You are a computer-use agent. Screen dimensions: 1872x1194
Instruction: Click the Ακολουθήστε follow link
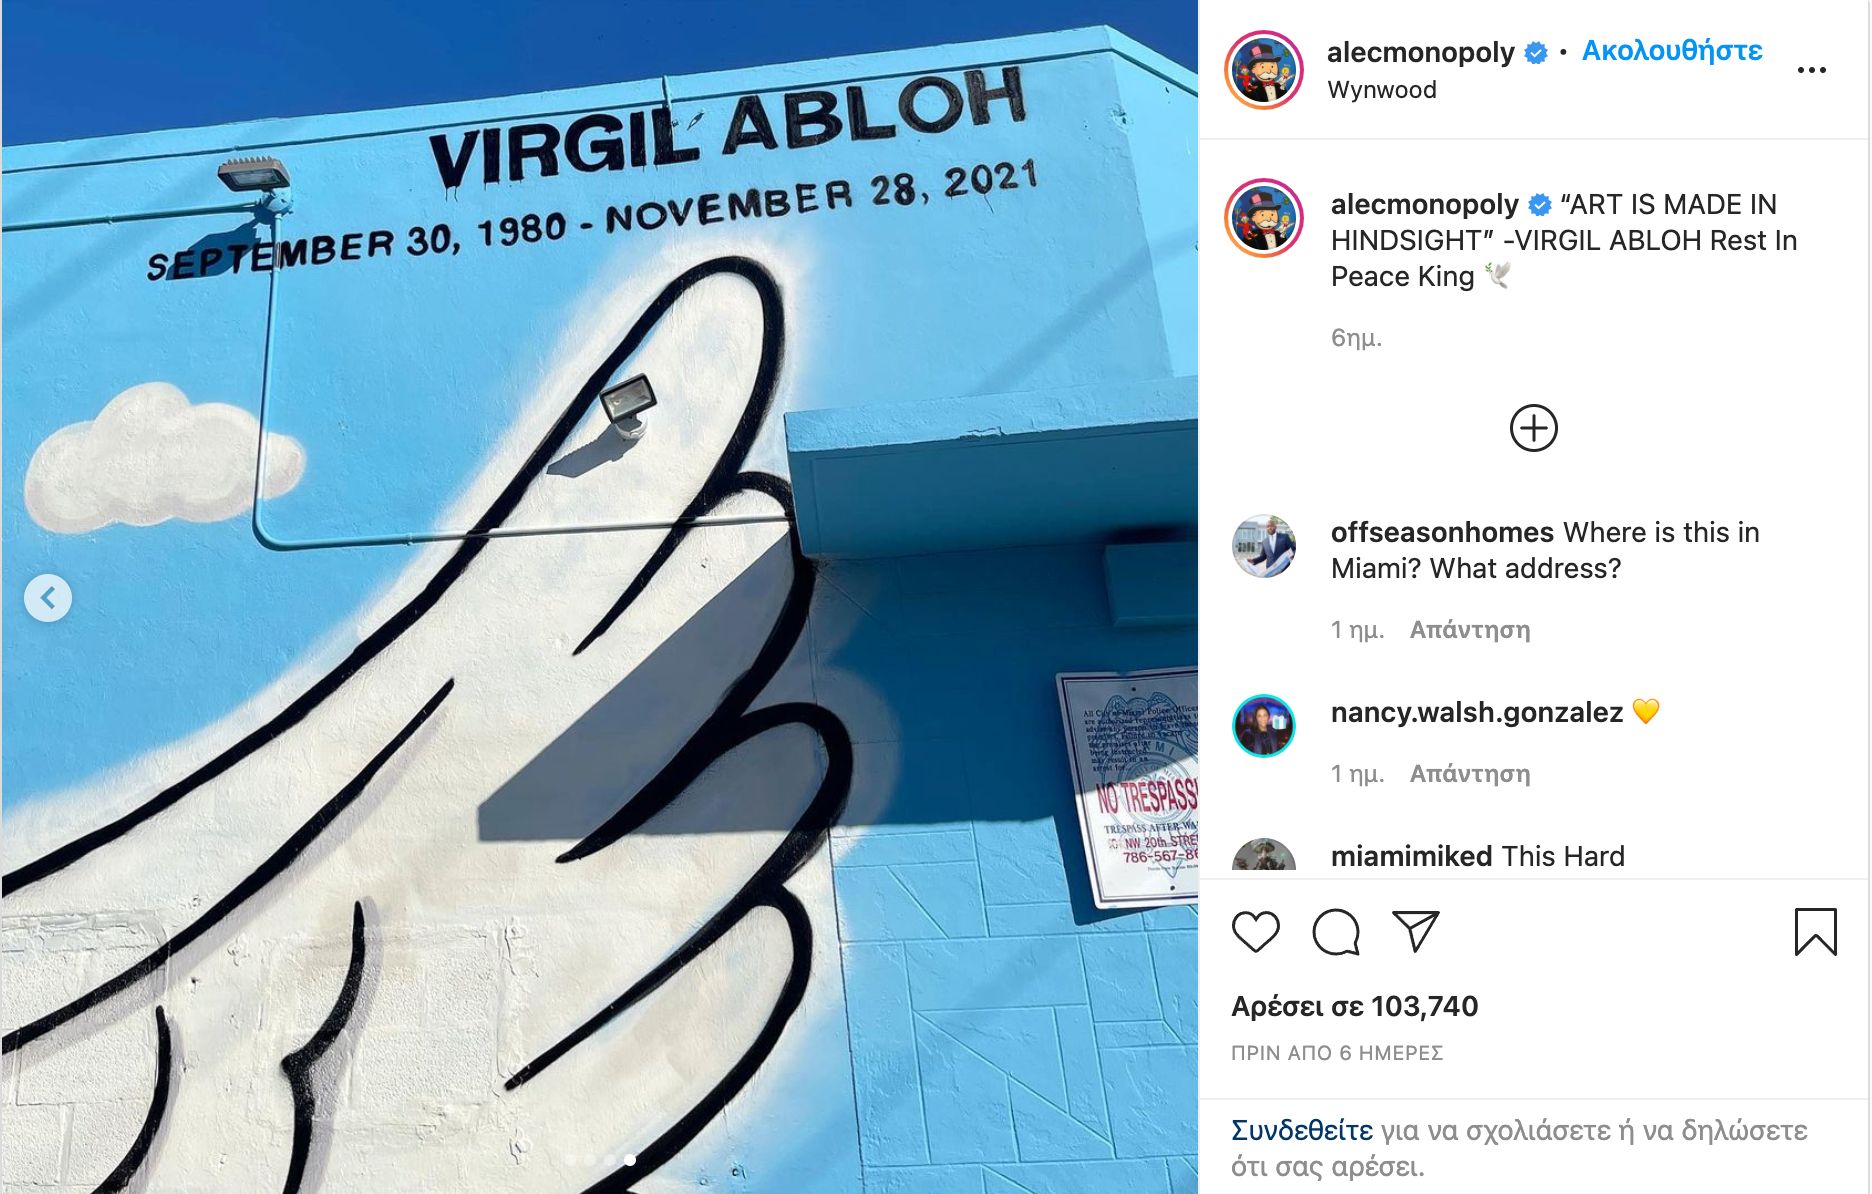point(1672,51)
